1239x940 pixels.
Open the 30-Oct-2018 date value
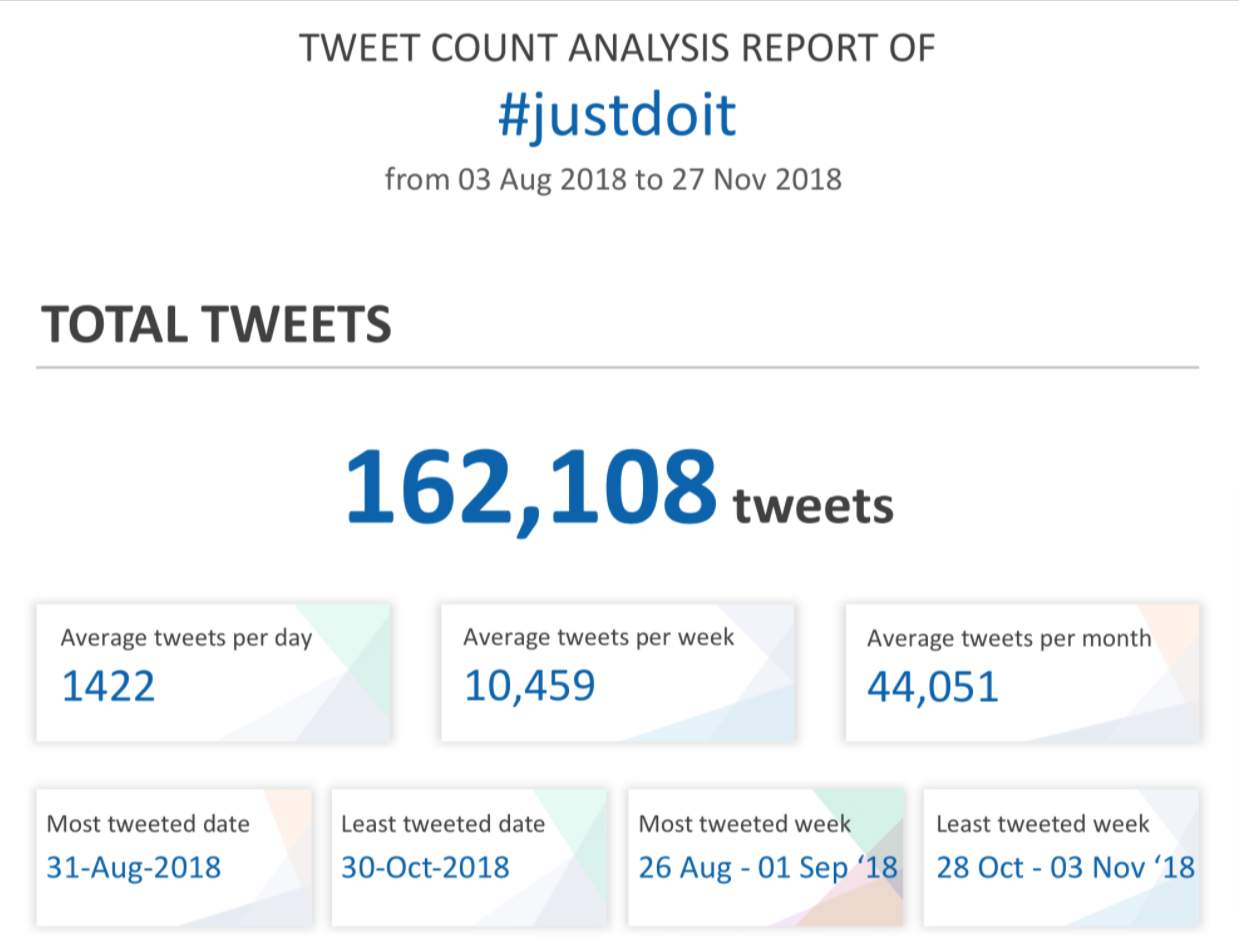pyautogui.click(x=425, y=867)
